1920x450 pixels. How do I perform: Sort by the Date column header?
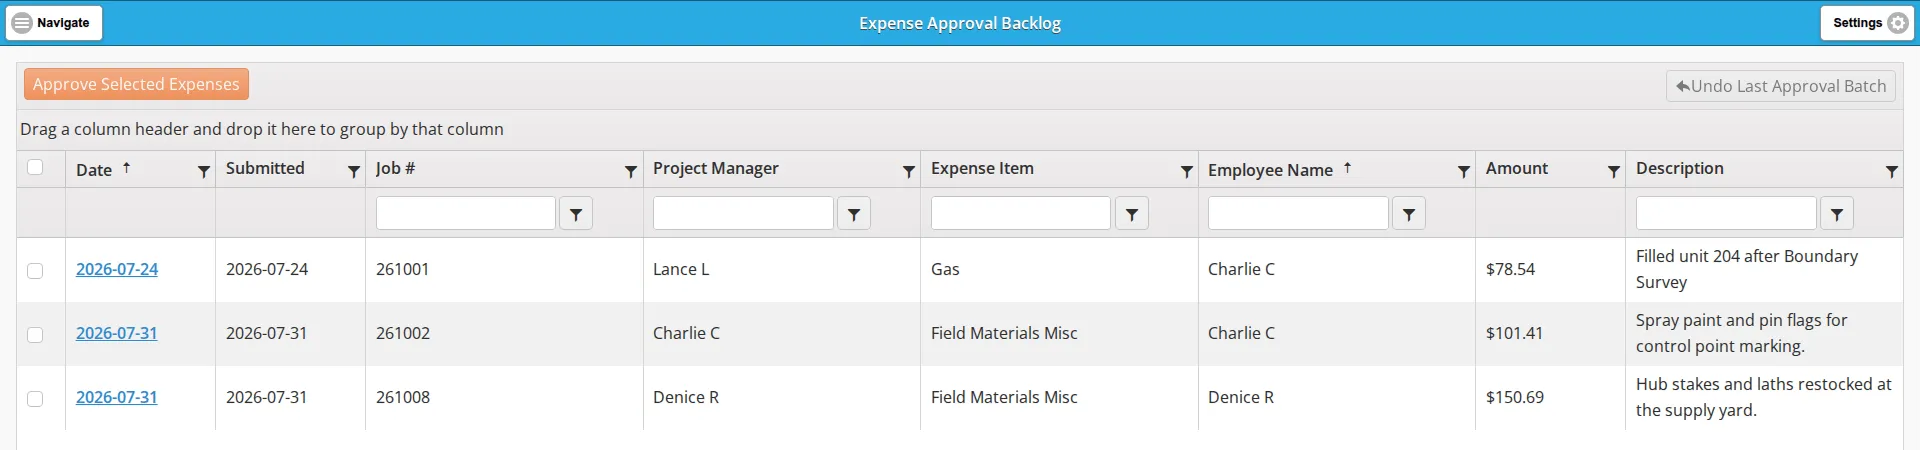pyautogui.click(x=94, y=170)
